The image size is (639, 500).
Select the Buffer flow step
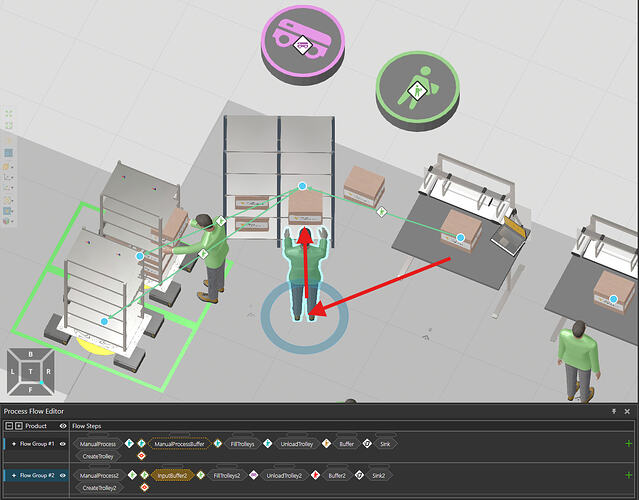pos(346,444)
